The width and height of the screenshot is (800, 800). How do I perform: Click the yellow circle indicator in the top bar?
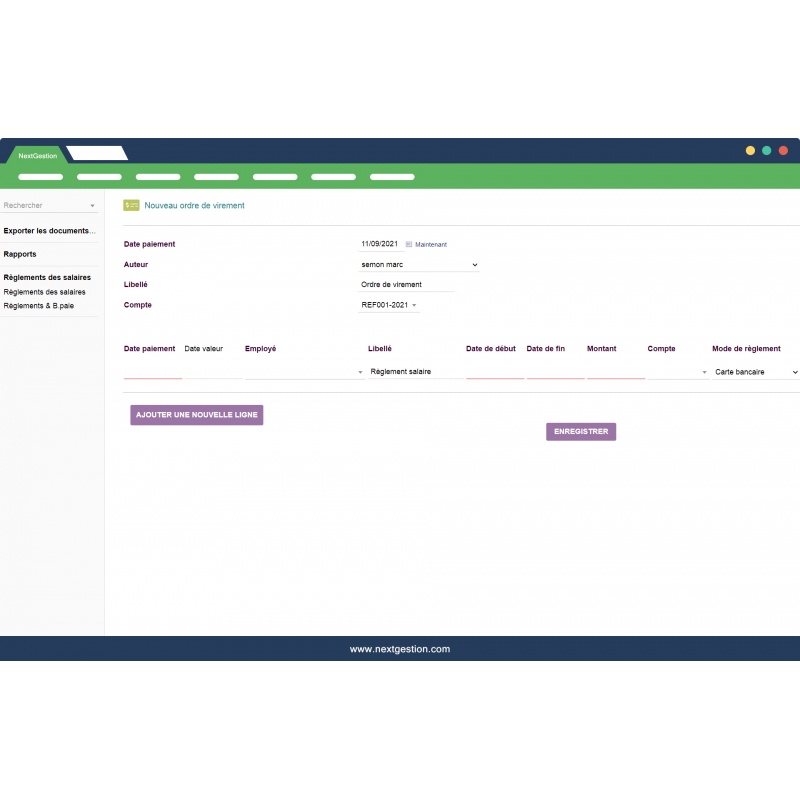(750, 150)
